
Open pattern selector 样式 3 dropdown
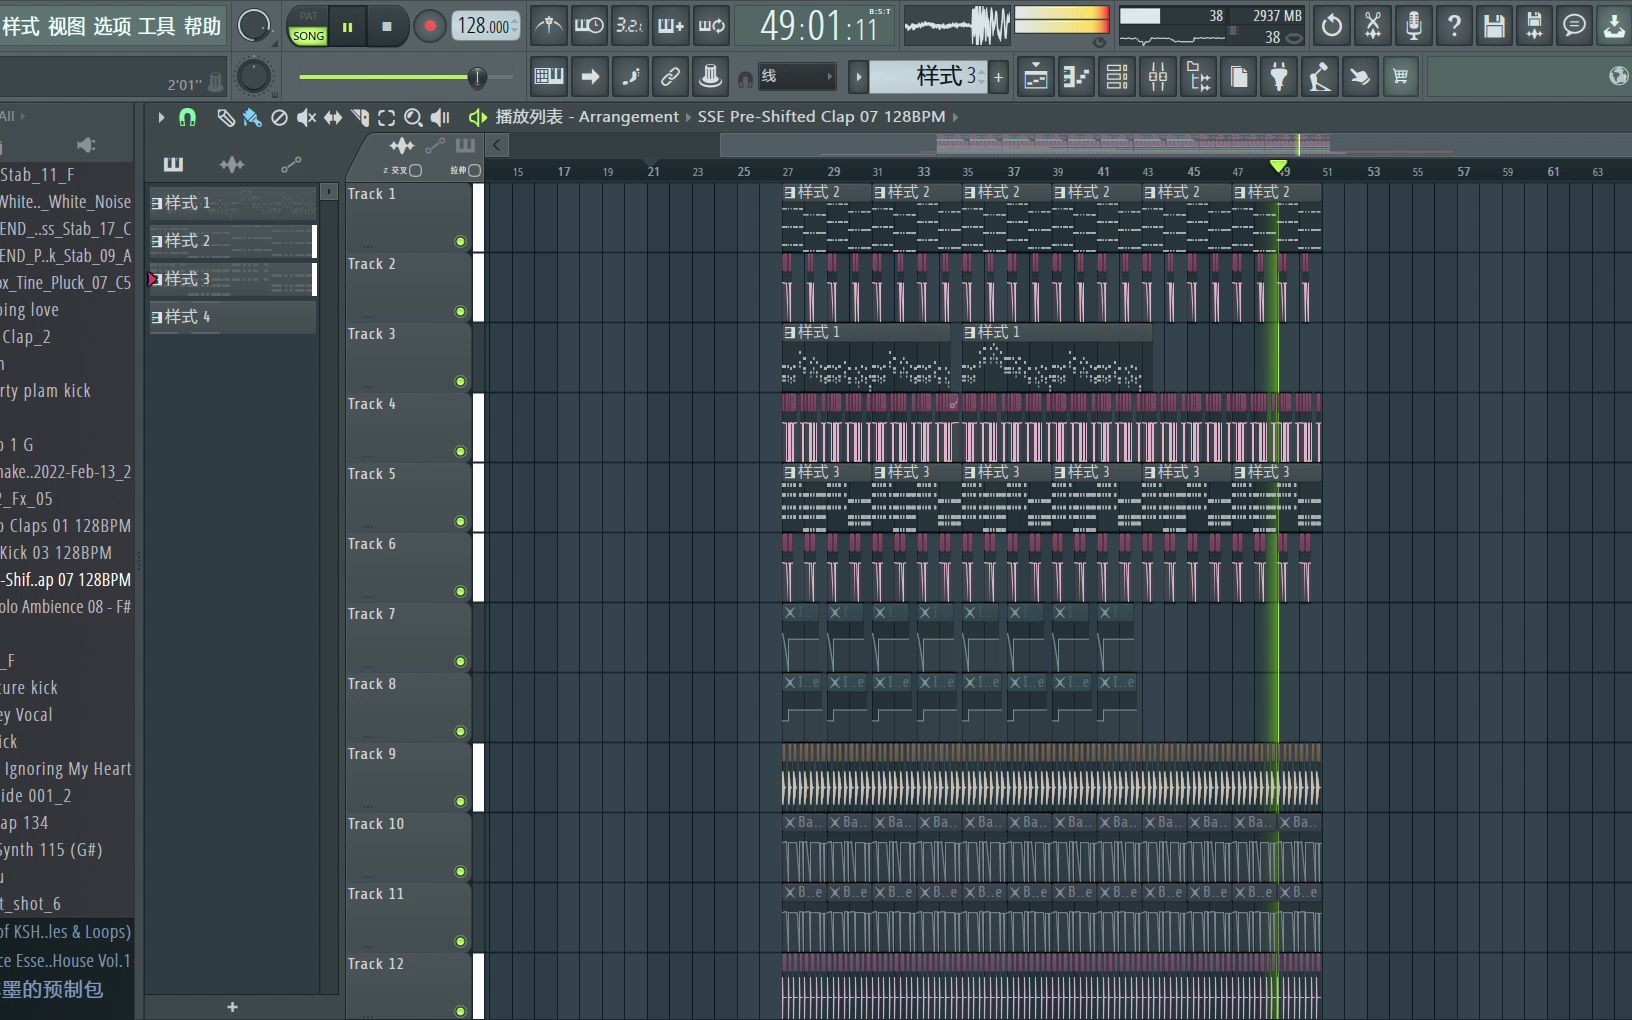pyautogui.click(x=928, y=77)
